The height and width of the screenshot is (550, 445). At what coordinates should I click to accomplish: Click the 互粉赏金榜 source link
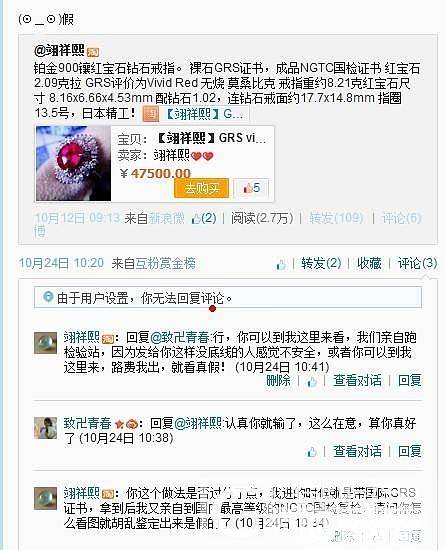[x=166, y=263]
